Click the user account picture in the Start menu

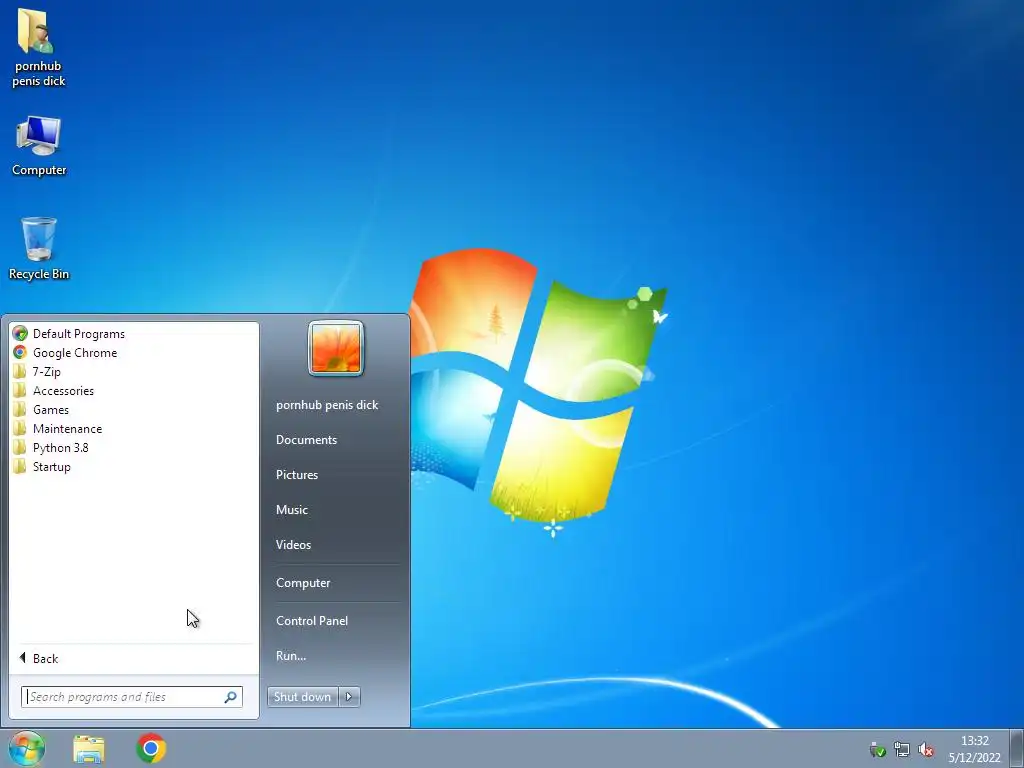336,348
